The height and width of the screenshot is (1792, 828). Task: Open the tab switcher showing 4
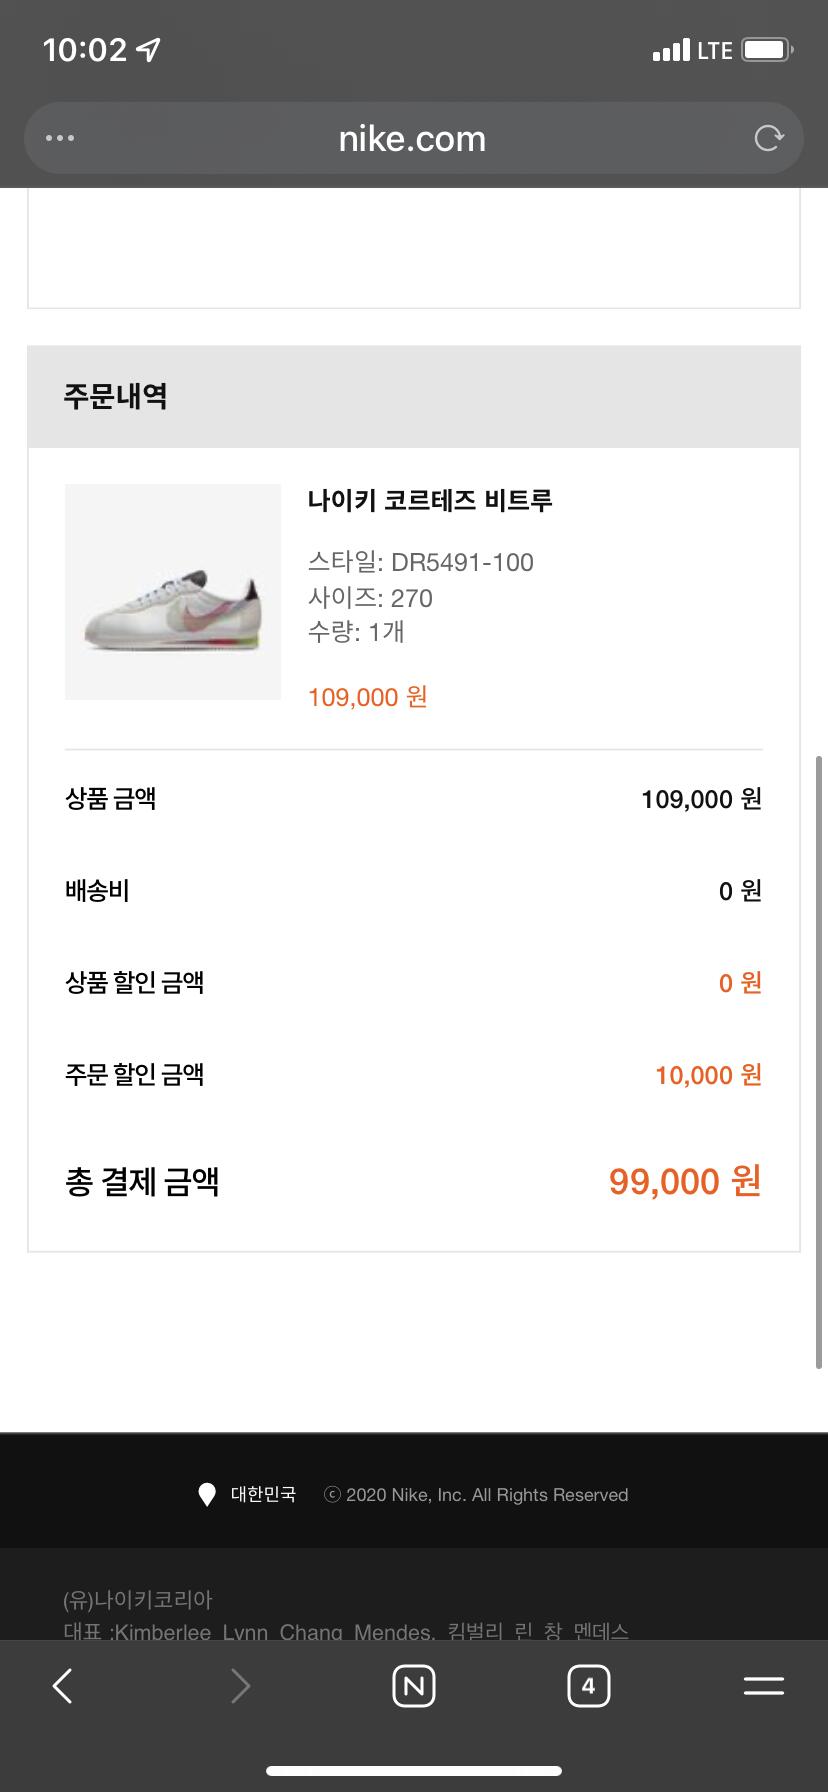[x=588, y=1686]
